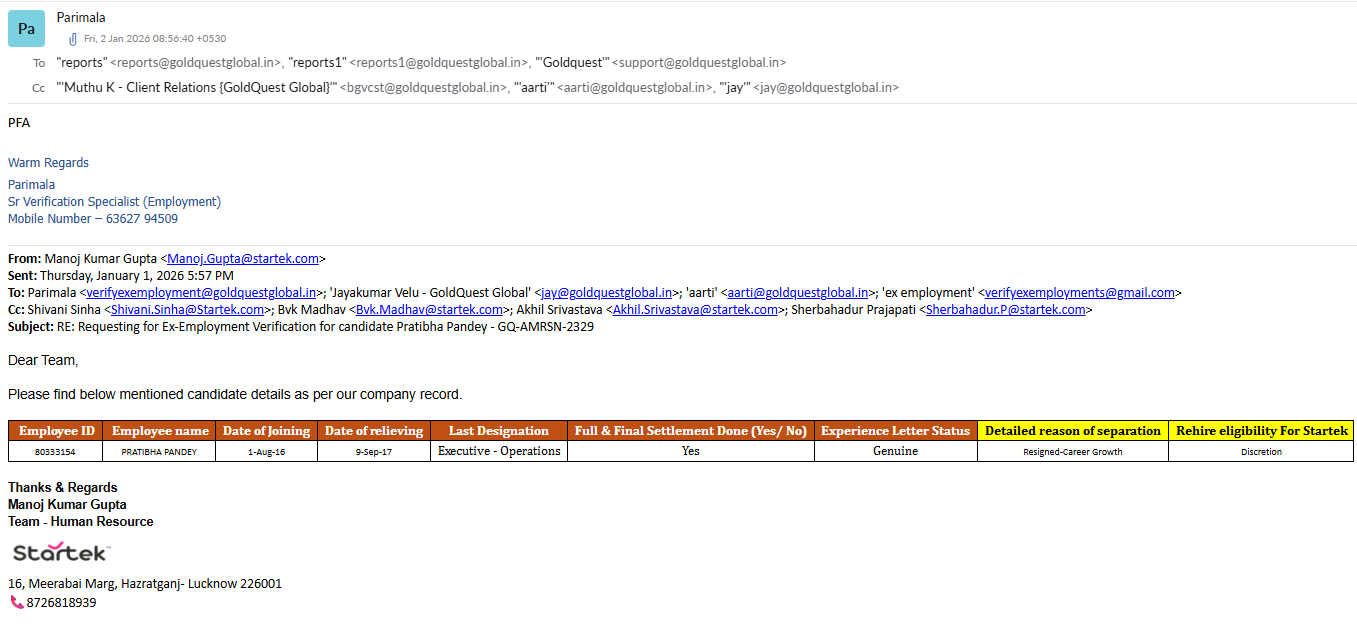
Task: Click reports@goldquestglobal.in recipient address
Action: 195,62
